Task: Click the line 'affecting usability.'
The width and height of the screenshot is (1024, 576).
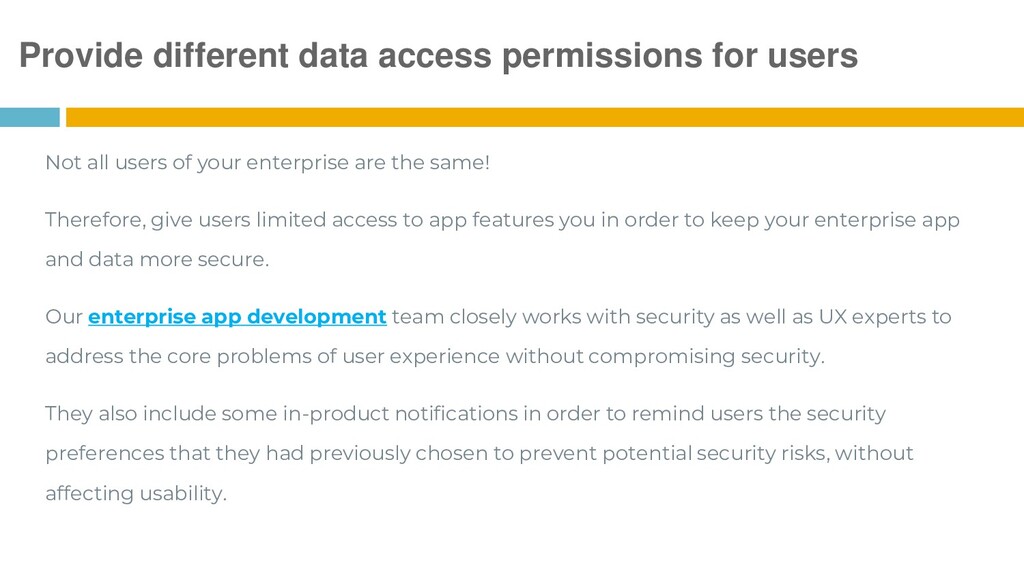Action: 136,494
